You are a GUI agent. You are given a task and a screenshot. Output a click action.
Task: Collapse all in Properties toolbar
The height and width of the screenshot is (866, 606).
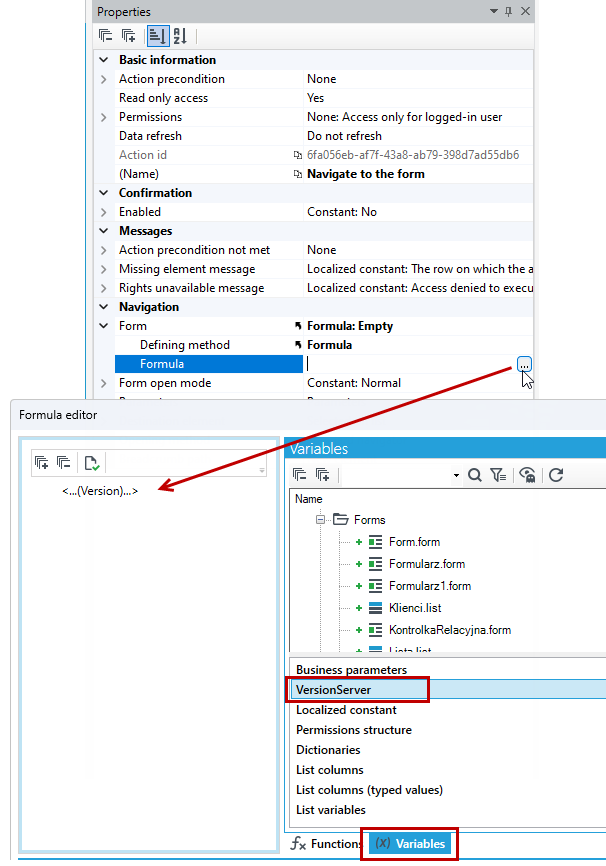coord(106,36)
